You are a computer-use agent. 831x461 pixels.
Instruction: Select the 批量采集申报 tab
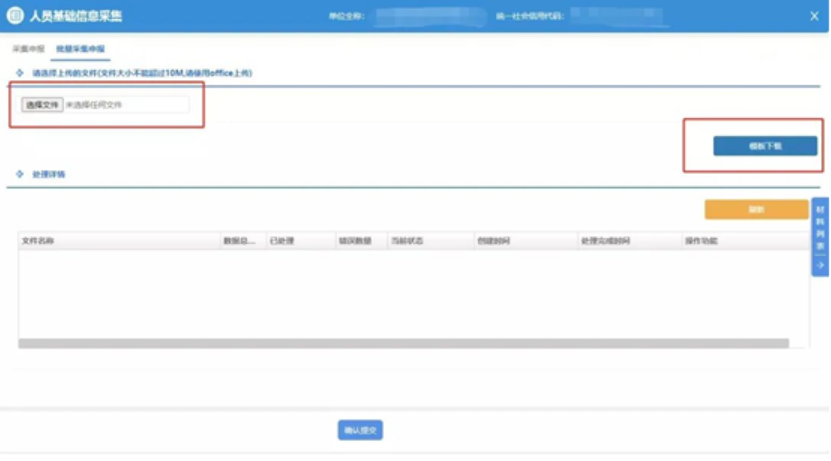[x=81, y=49]
